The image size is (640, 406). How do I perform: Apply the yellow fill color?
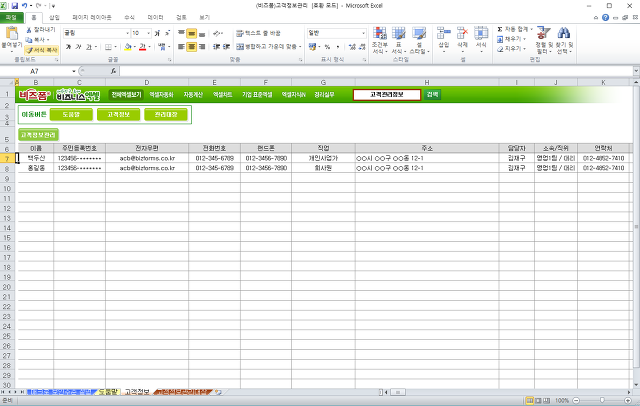pos(128,47)
